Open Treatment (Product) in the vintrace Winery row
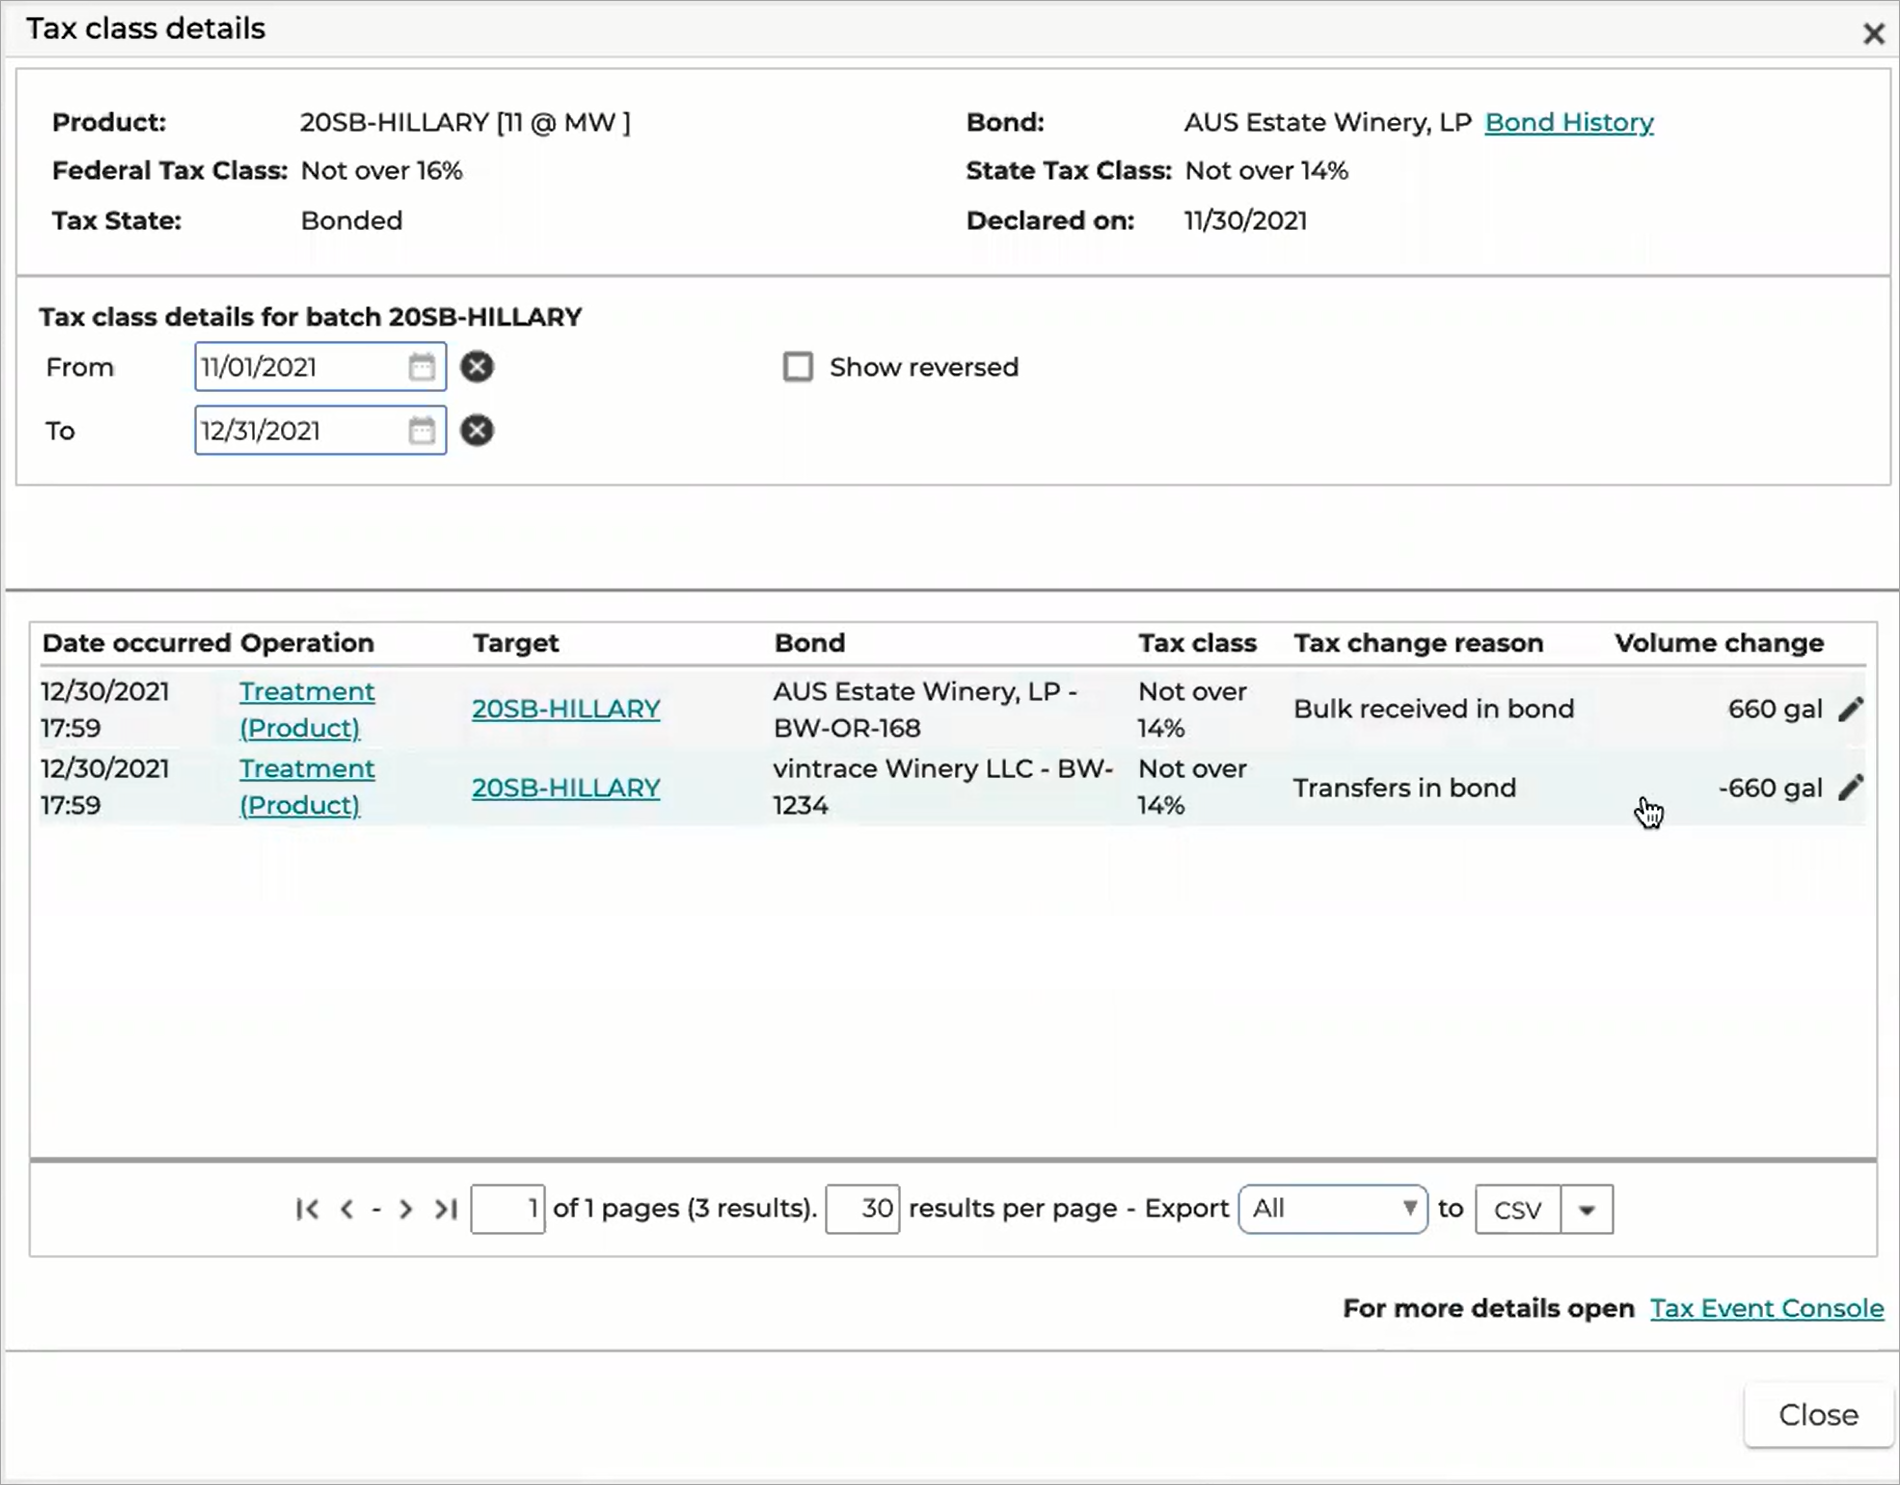This screenshot has height=1485, width=1900. click(x=307, y=787)
